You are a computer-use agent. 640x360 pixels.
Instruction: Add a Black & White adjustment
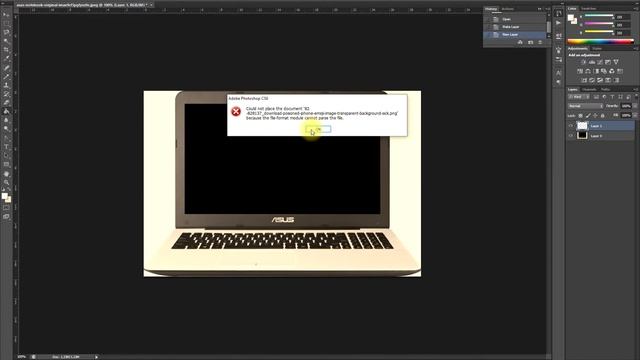pos(596,71)
